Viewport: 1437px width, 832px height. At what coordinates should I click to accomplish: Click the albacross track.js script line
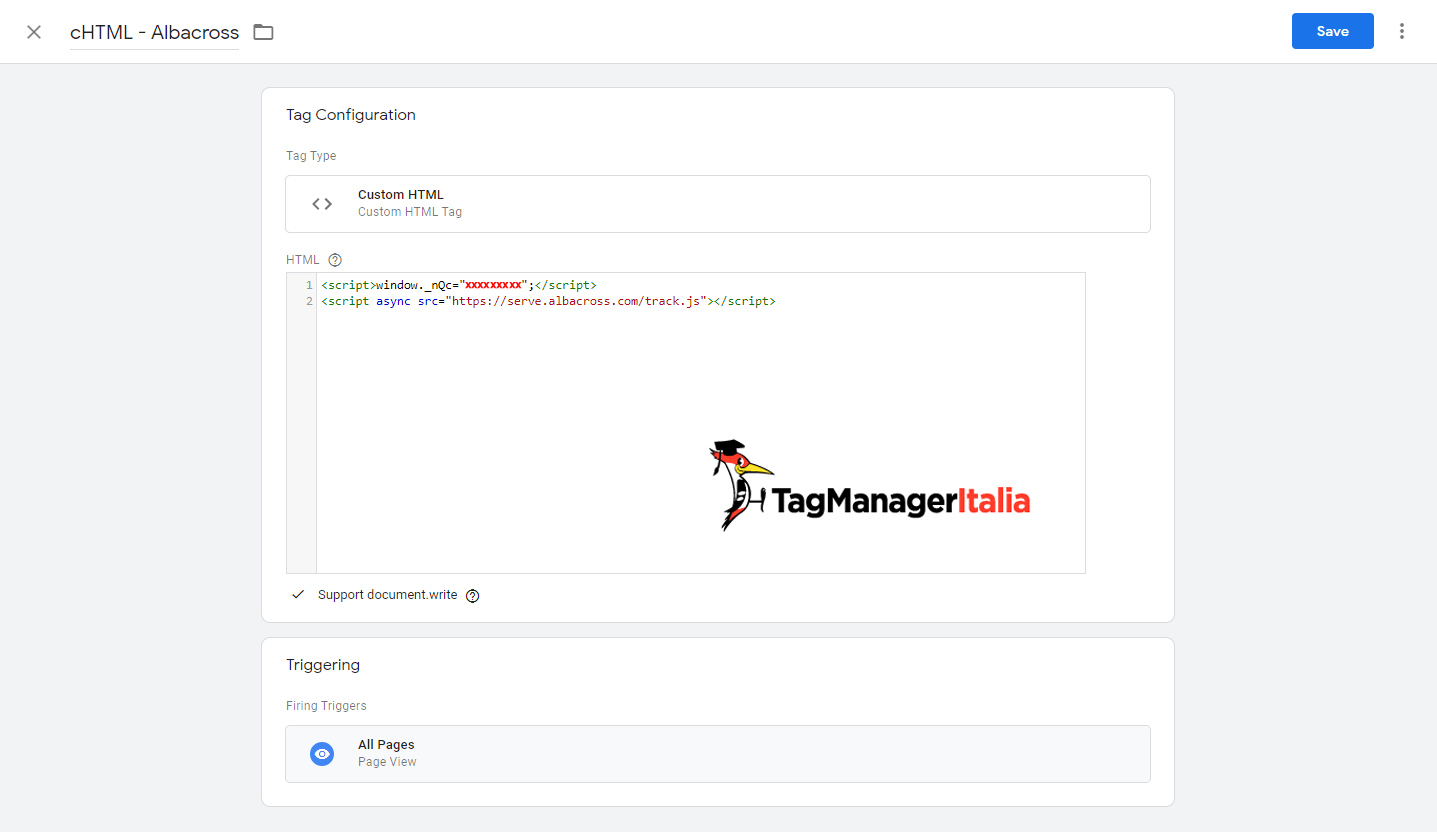548,301
